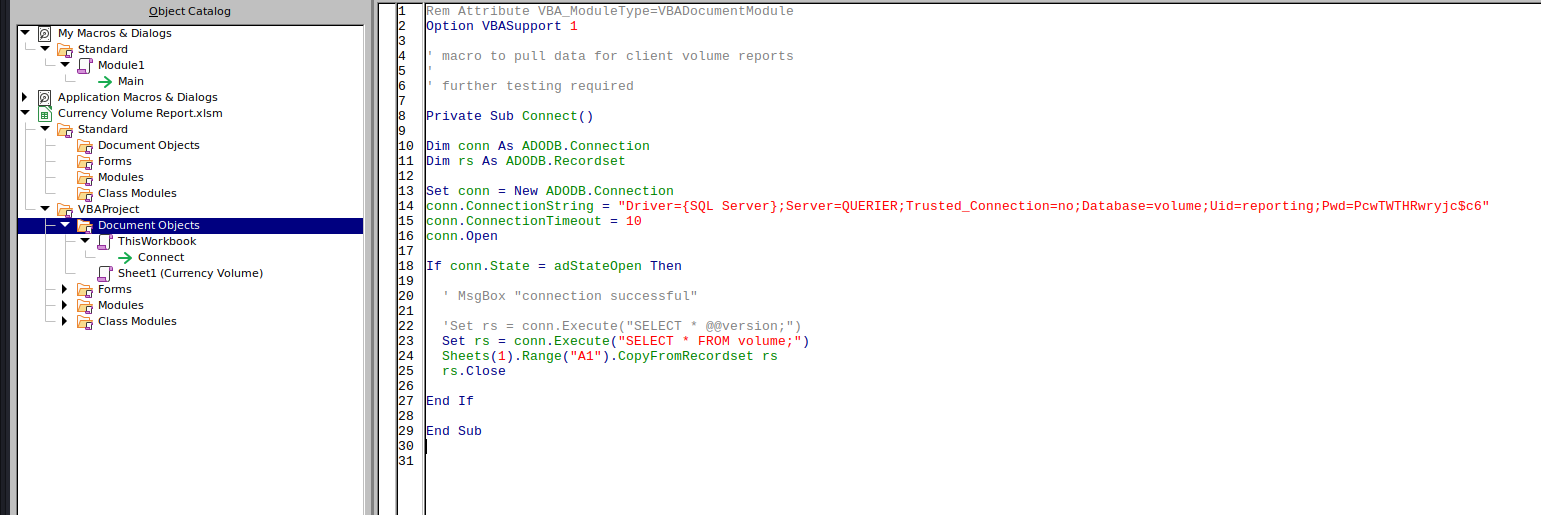Click the green arrow icon beside Connect
This screenshot has height=515, width=1541.
[x=125, y=257]
